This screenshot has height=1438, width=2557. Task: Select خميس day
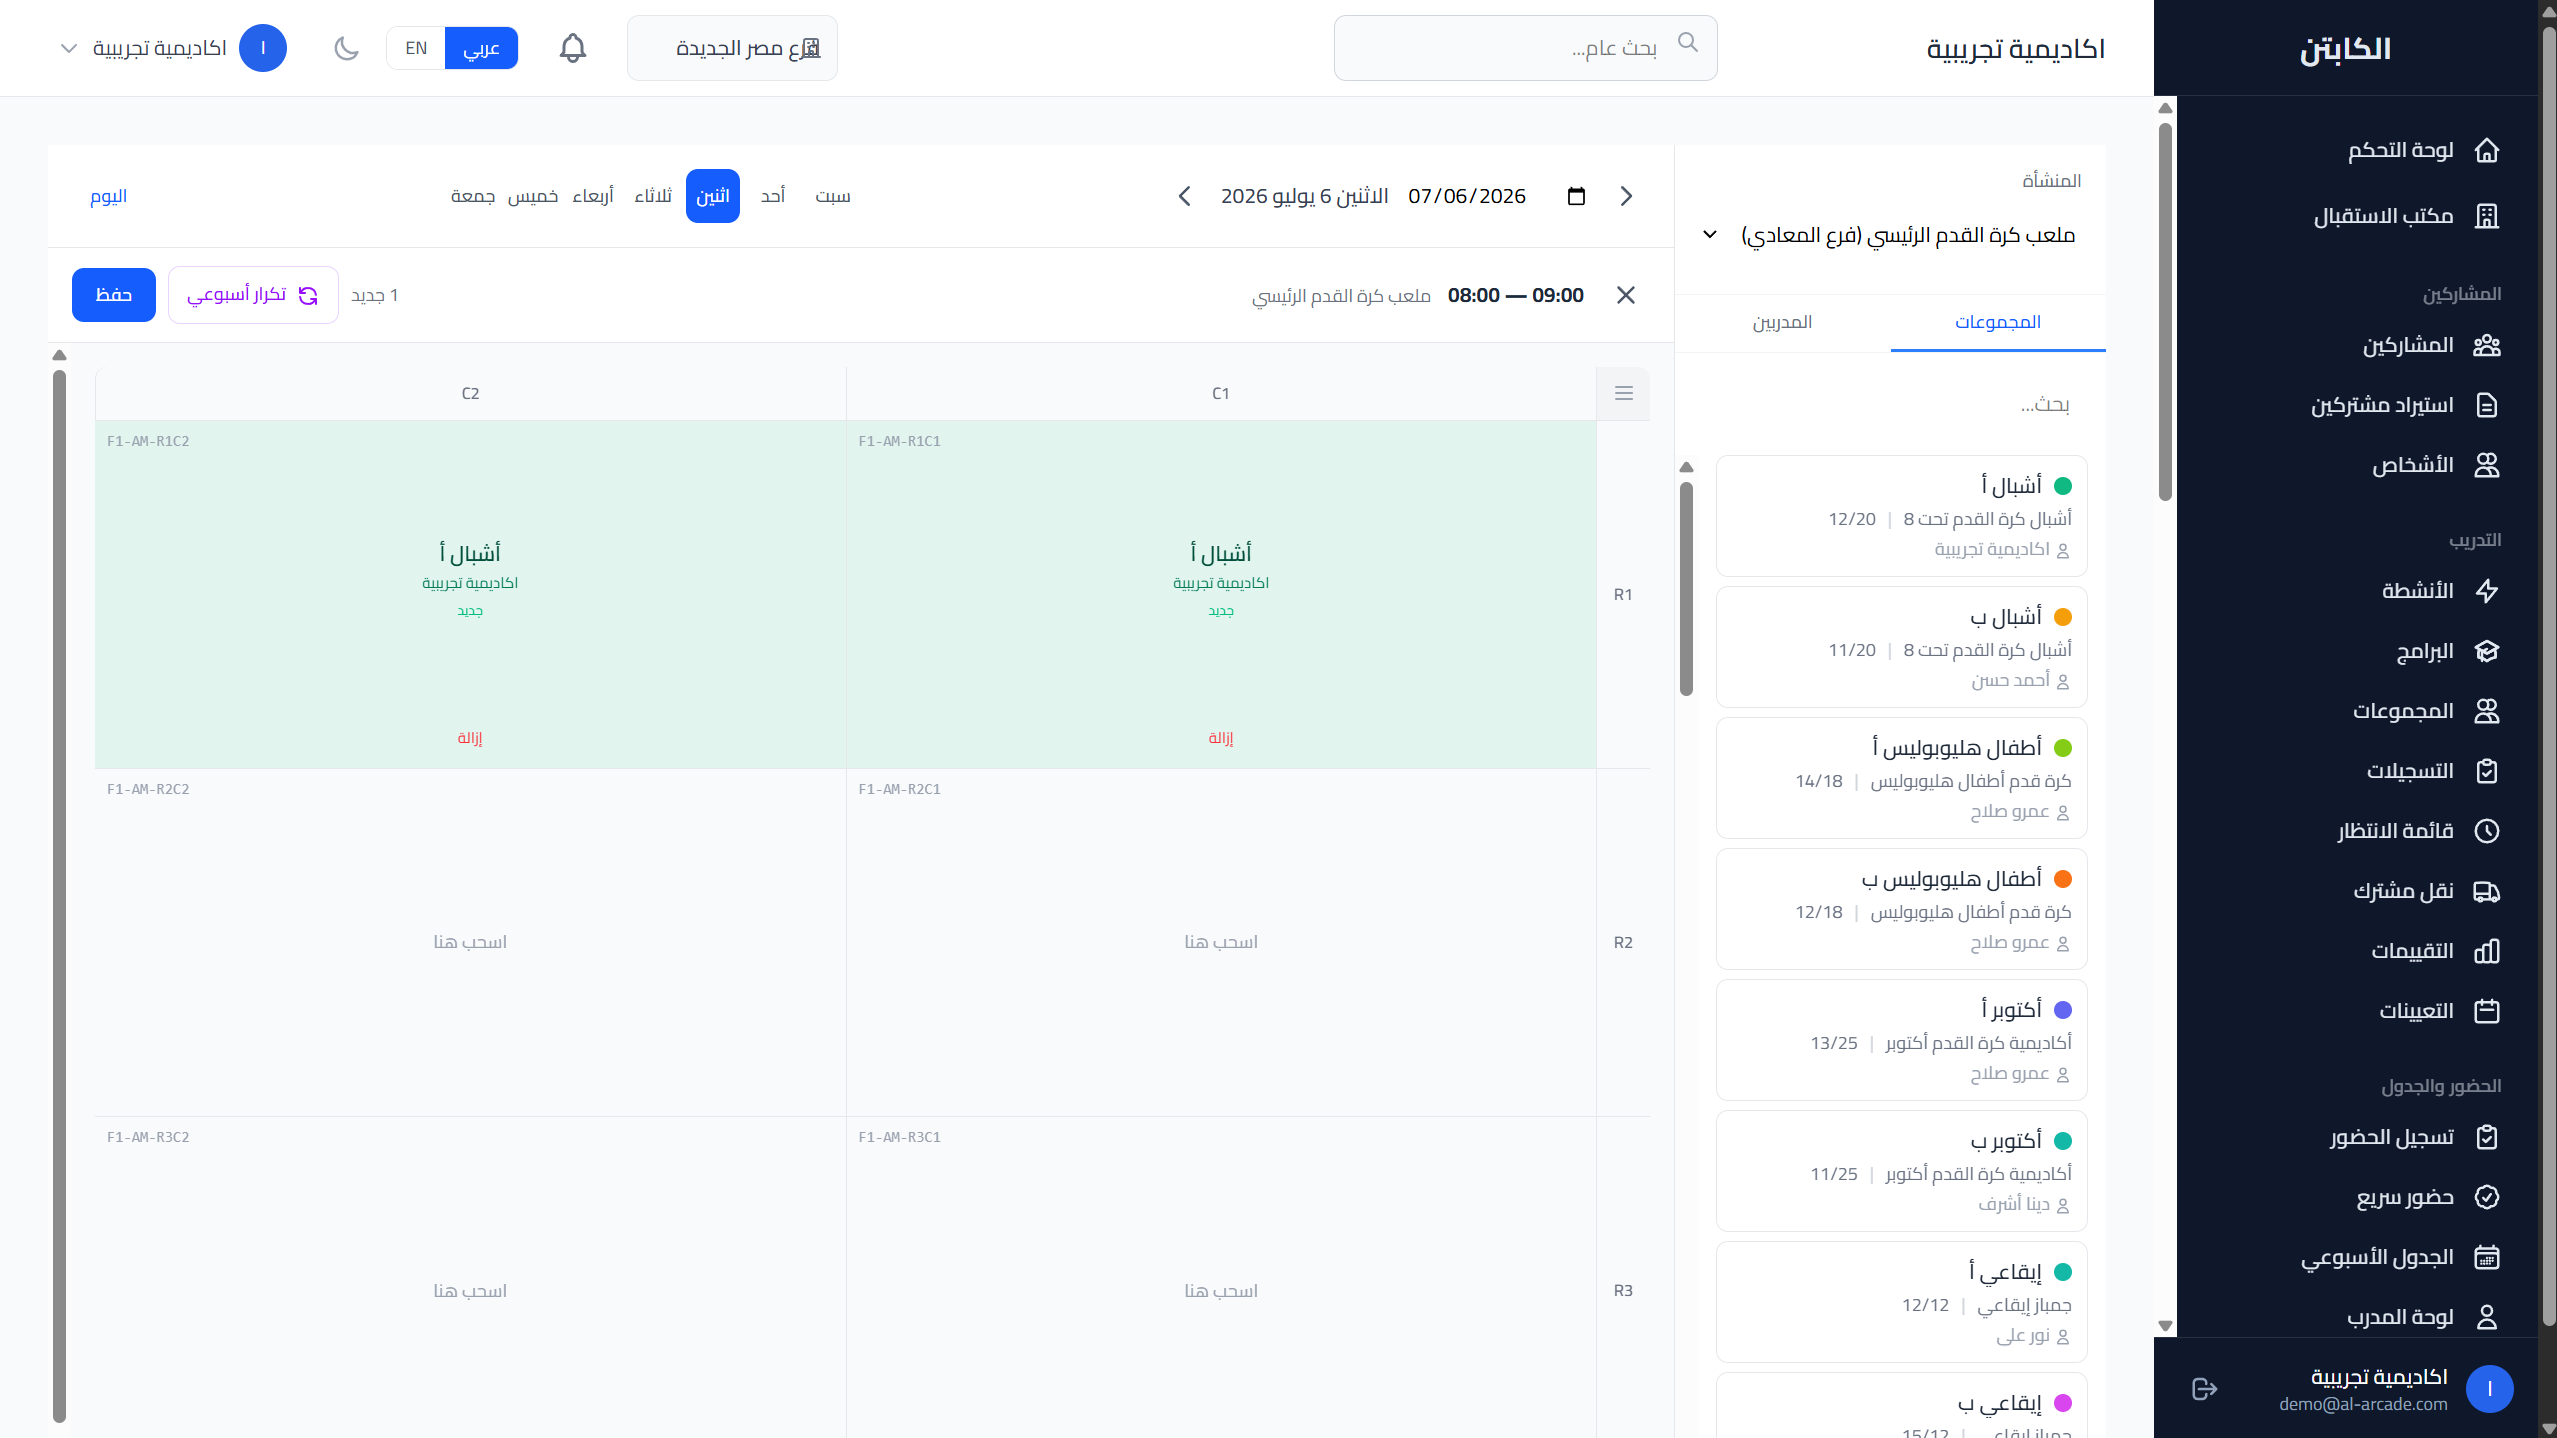pyautogui.click(x=532, y=196)
